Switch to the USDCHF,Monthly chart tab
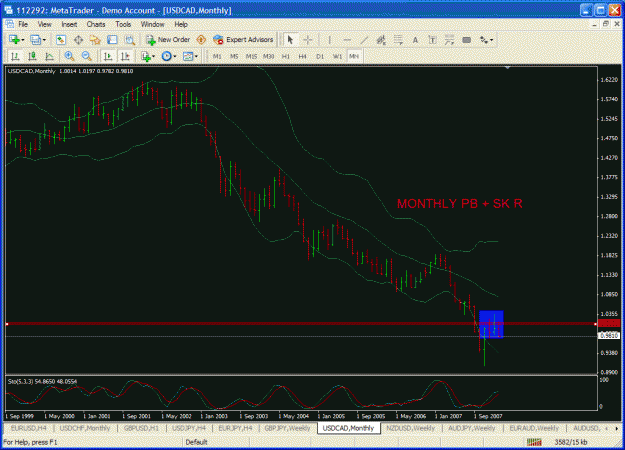 85,428
